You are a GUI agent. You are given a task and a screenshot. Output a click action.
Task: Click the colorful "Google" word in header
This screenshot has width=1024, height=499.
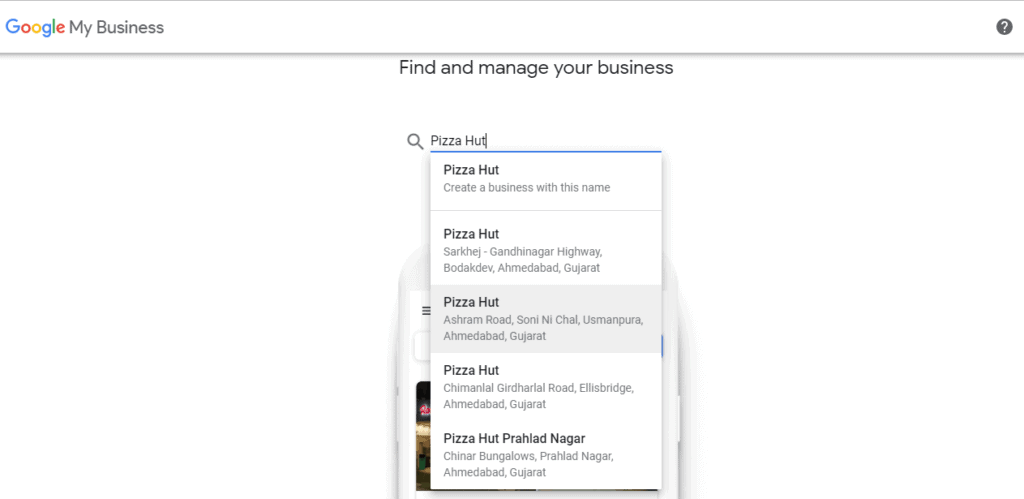35,27
